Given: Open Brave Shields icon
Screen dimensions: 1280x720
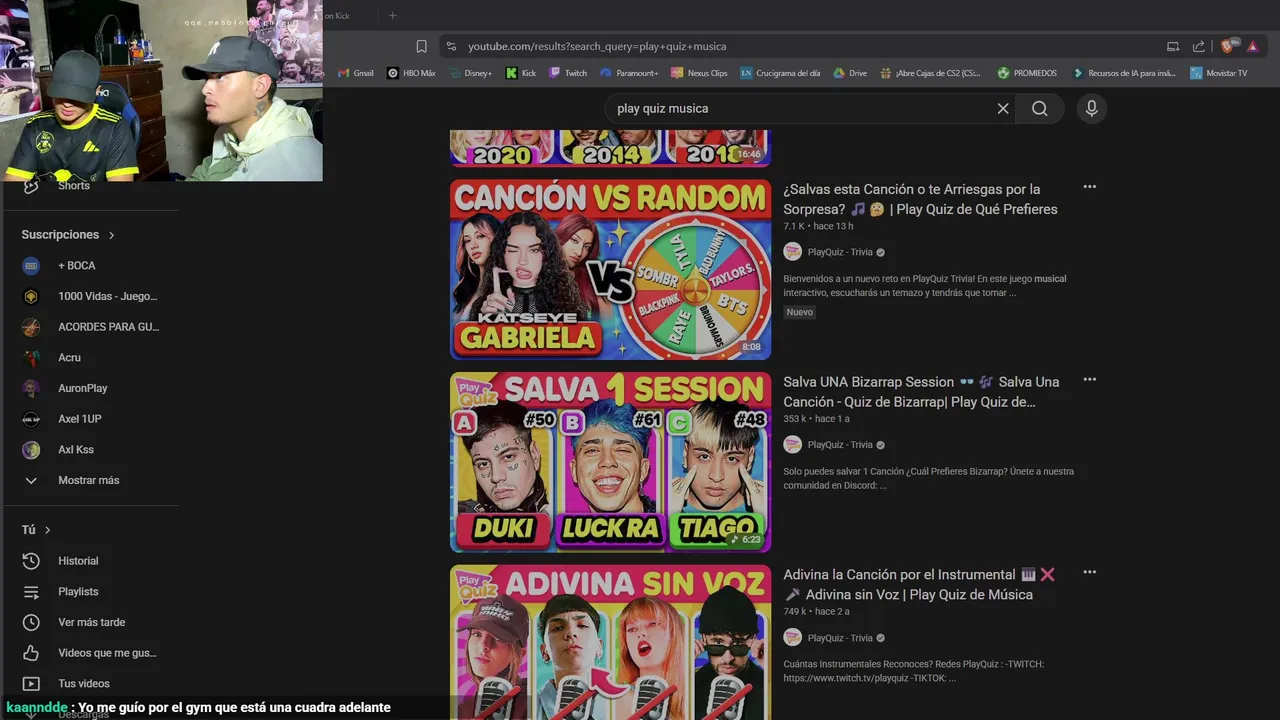Looking at the screenshot, I should pos(1229,46).
